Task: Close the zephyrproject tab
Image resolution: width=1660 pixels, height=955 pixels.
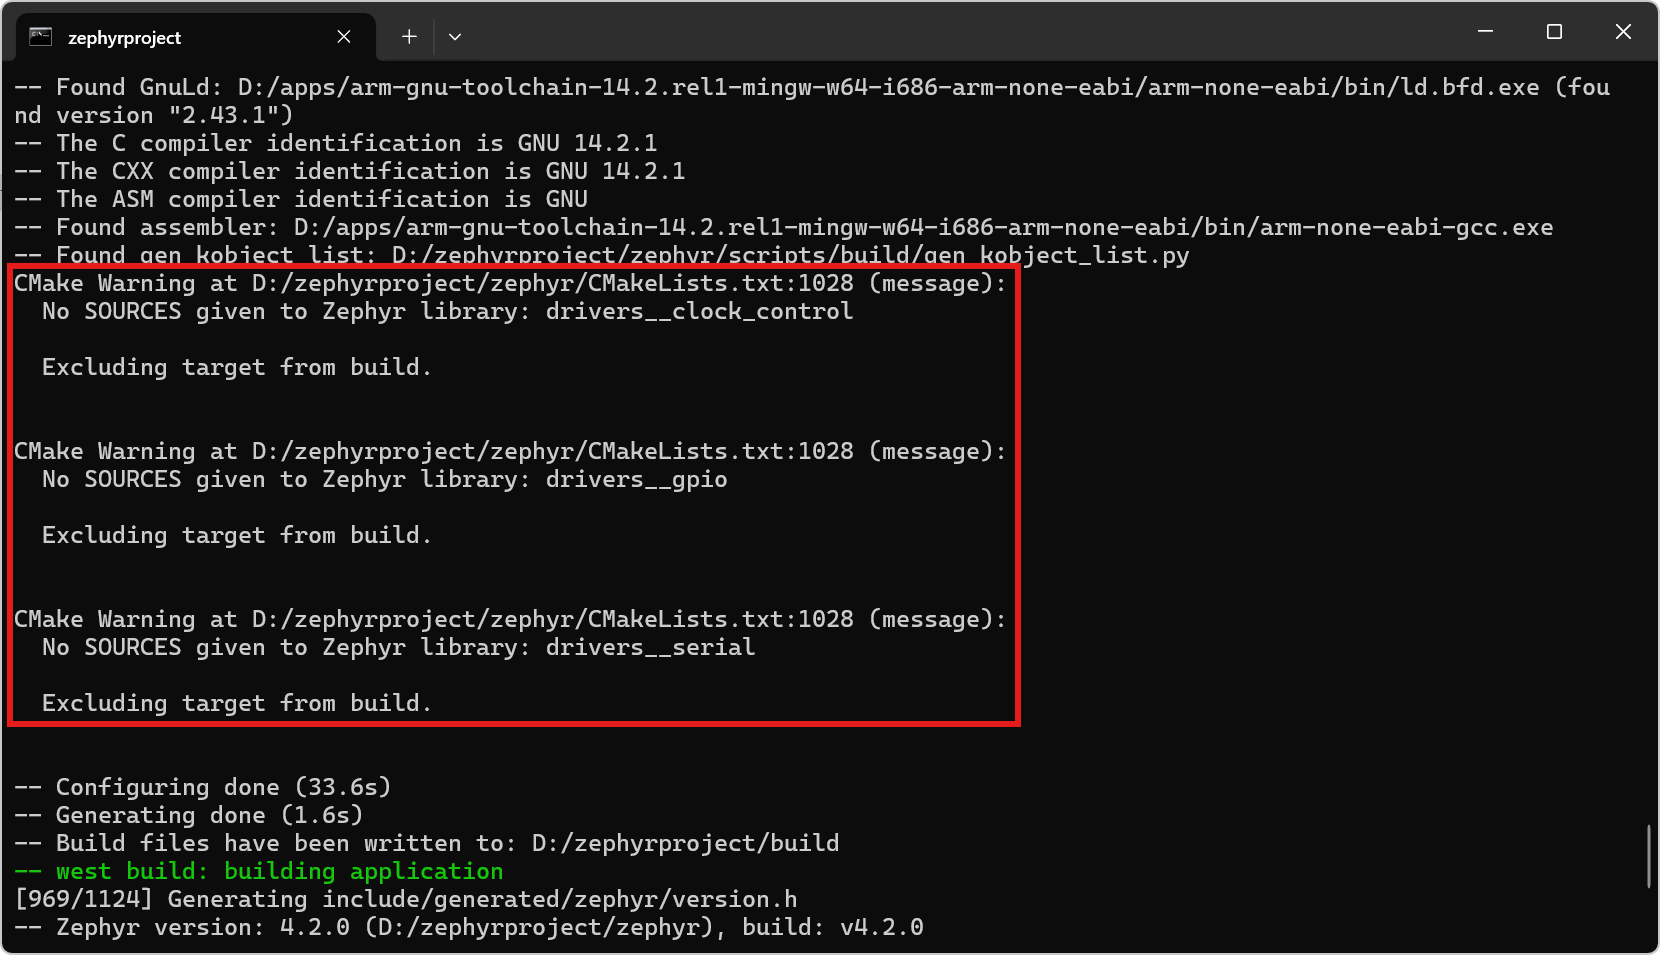Action: point(344,37)
